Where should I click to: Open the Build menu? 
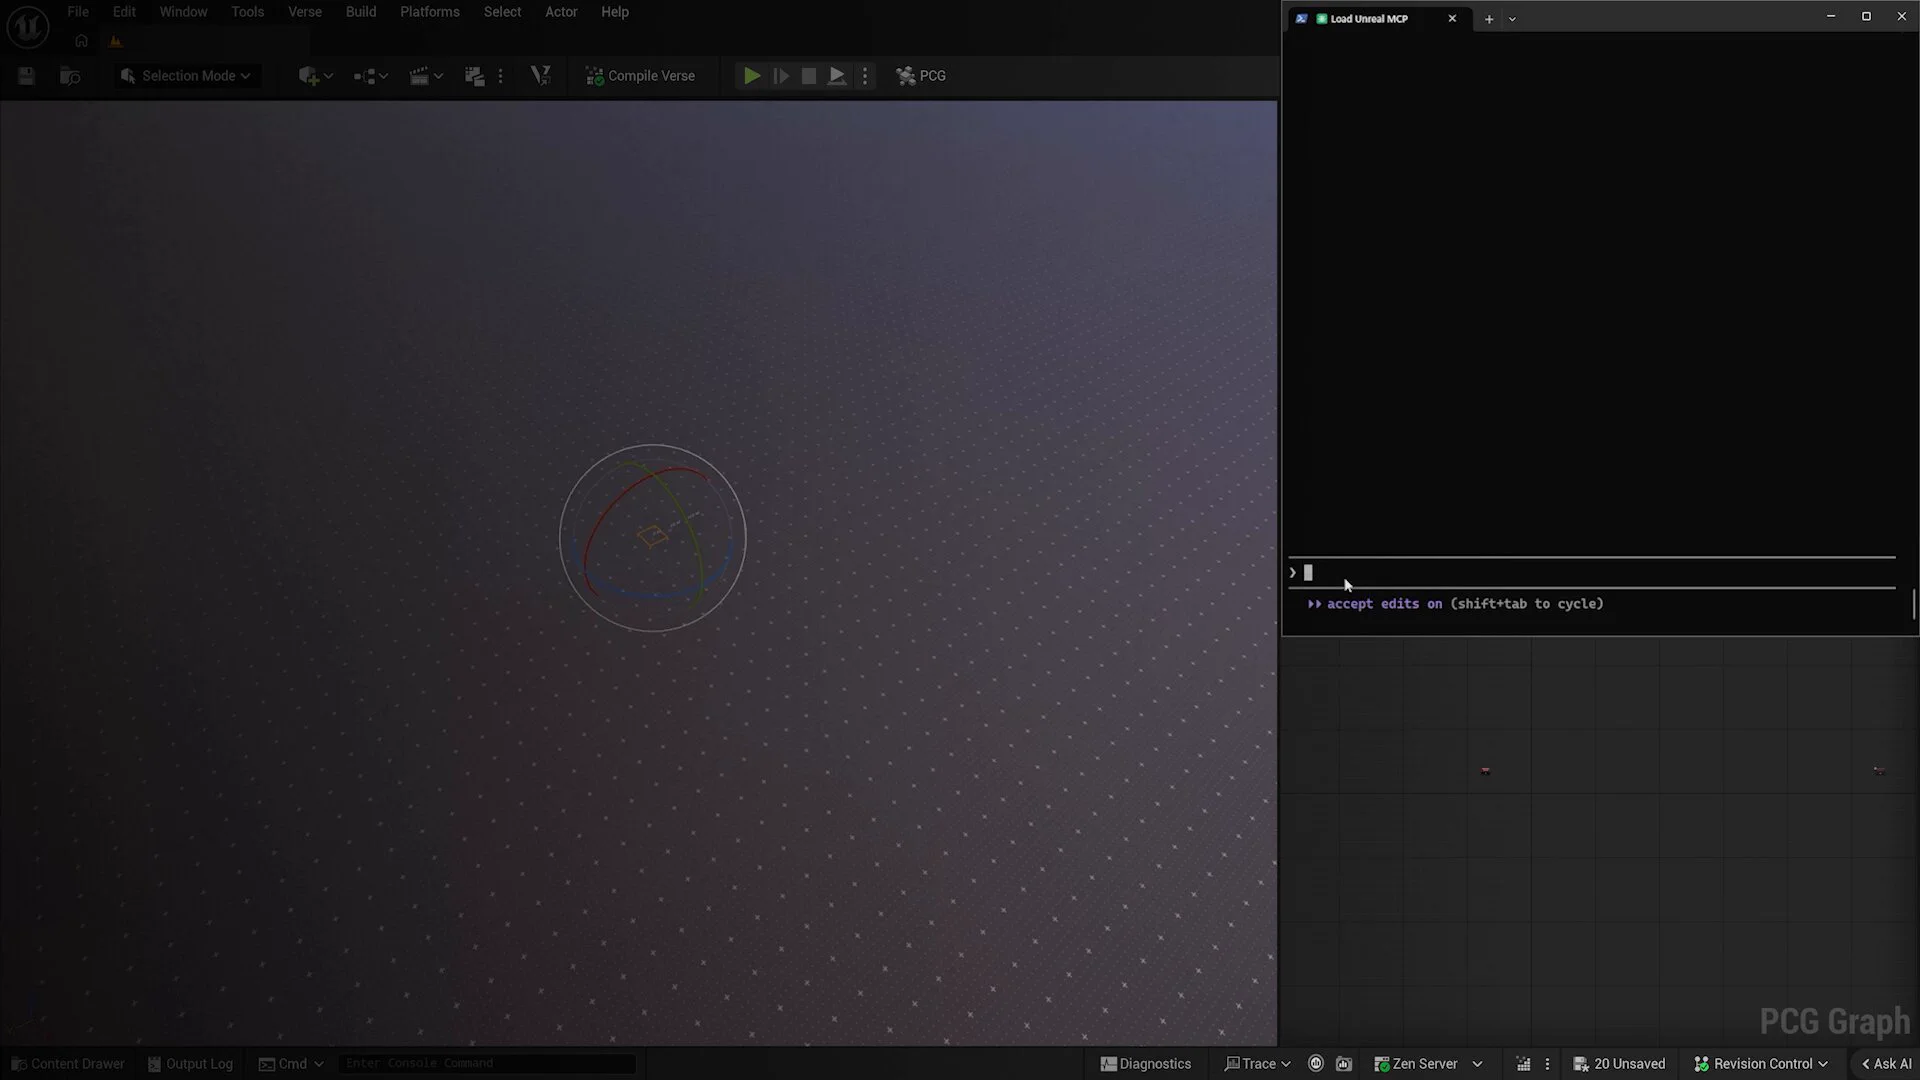(361, 12)
